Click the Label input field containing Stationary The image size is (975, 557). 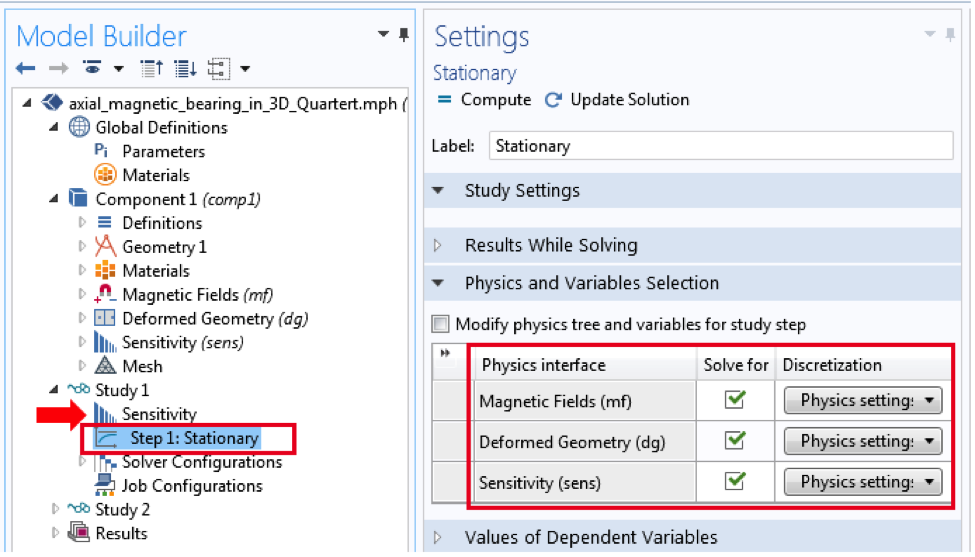[721, 145]
